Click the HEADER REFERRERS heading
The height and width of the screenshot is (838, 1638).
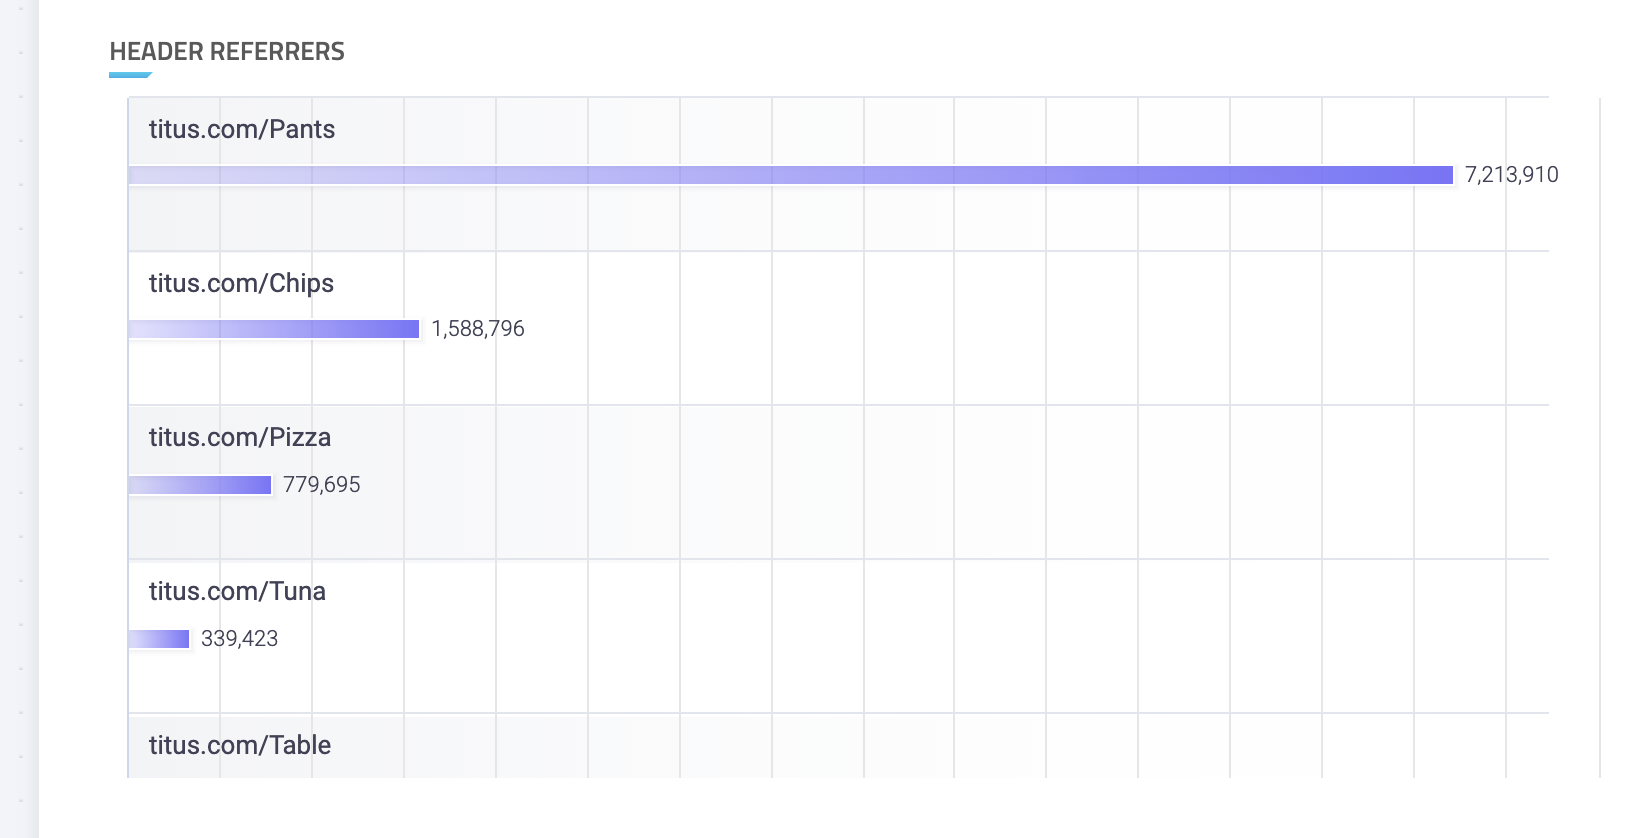(x=227, y=52)
